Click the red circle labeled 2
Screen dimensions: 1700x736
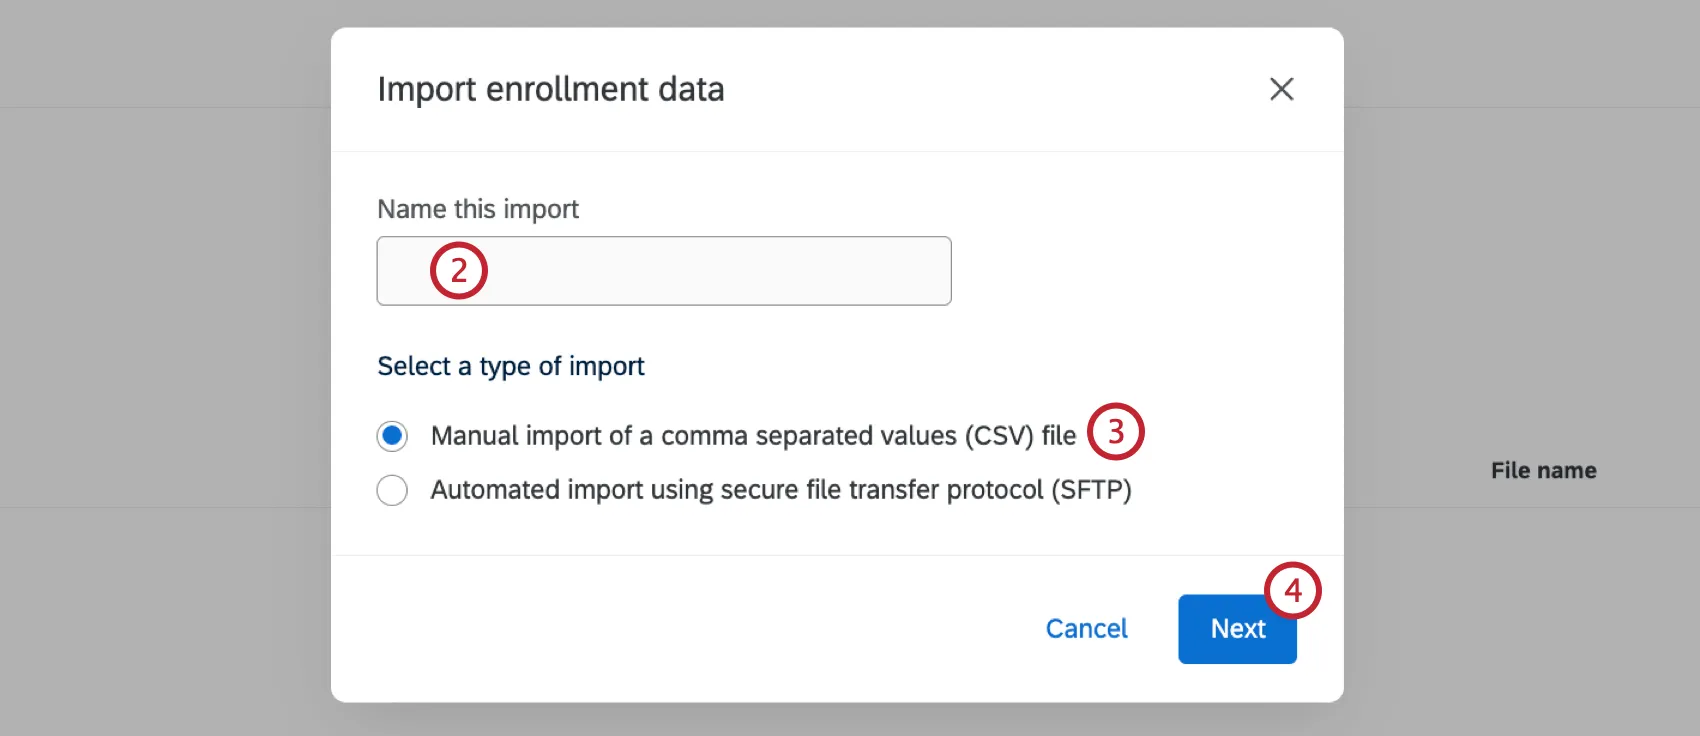(457, 270)
